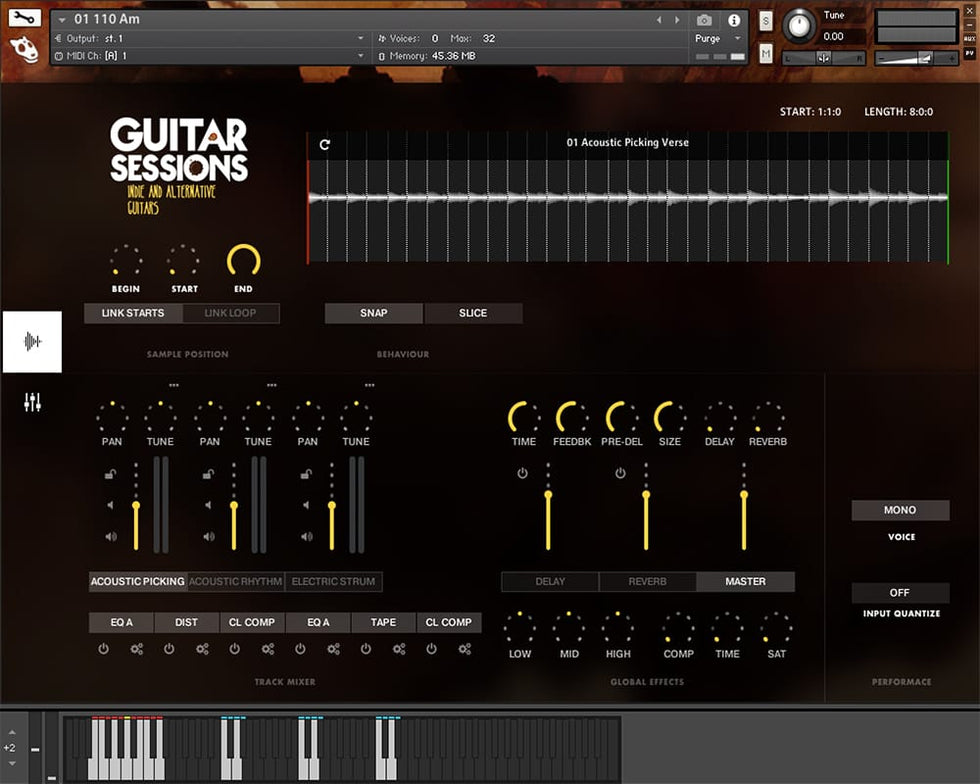Viewport: 980px width, 784px height.
Task: Click the LINK STARTS button
Action: coord(133,313)
